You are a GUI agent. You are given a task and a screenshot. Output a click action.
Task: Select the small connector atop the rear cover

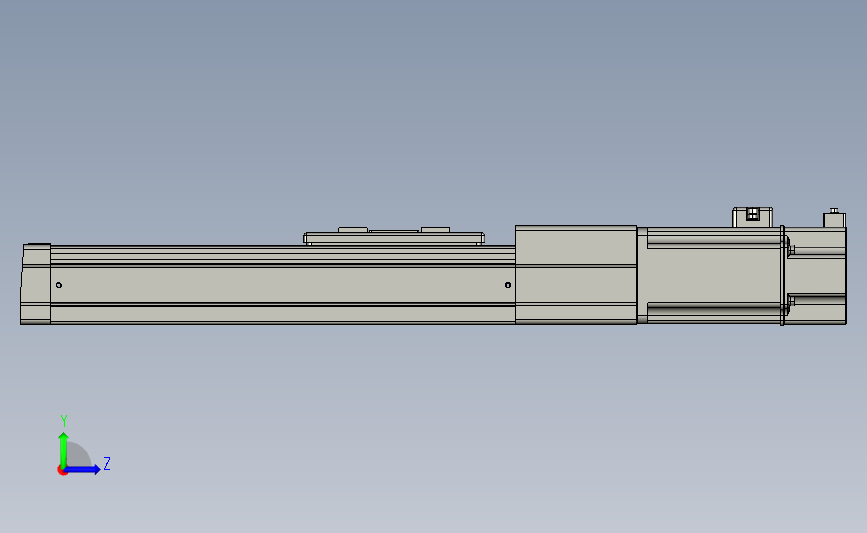834,218
